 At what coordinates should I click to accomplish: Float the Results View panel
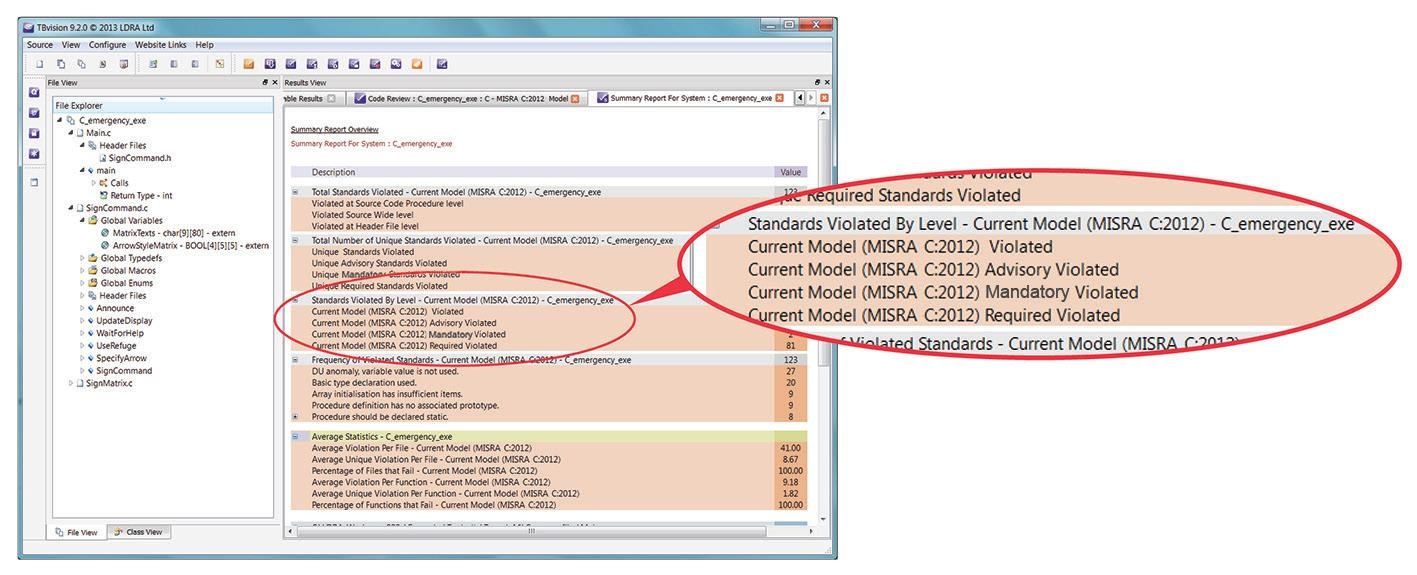click(x=818, y=82)
